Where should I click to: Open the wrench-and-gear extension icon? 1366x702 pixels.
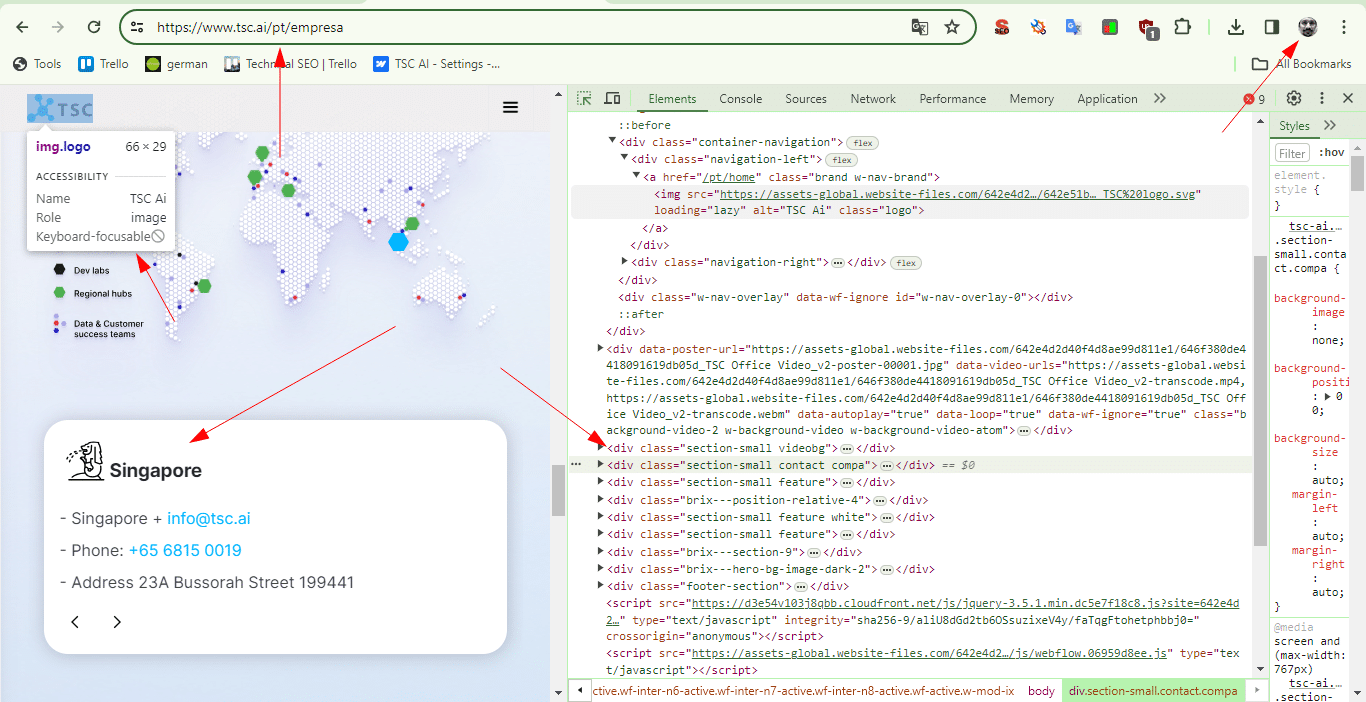tap(1038, 27)
